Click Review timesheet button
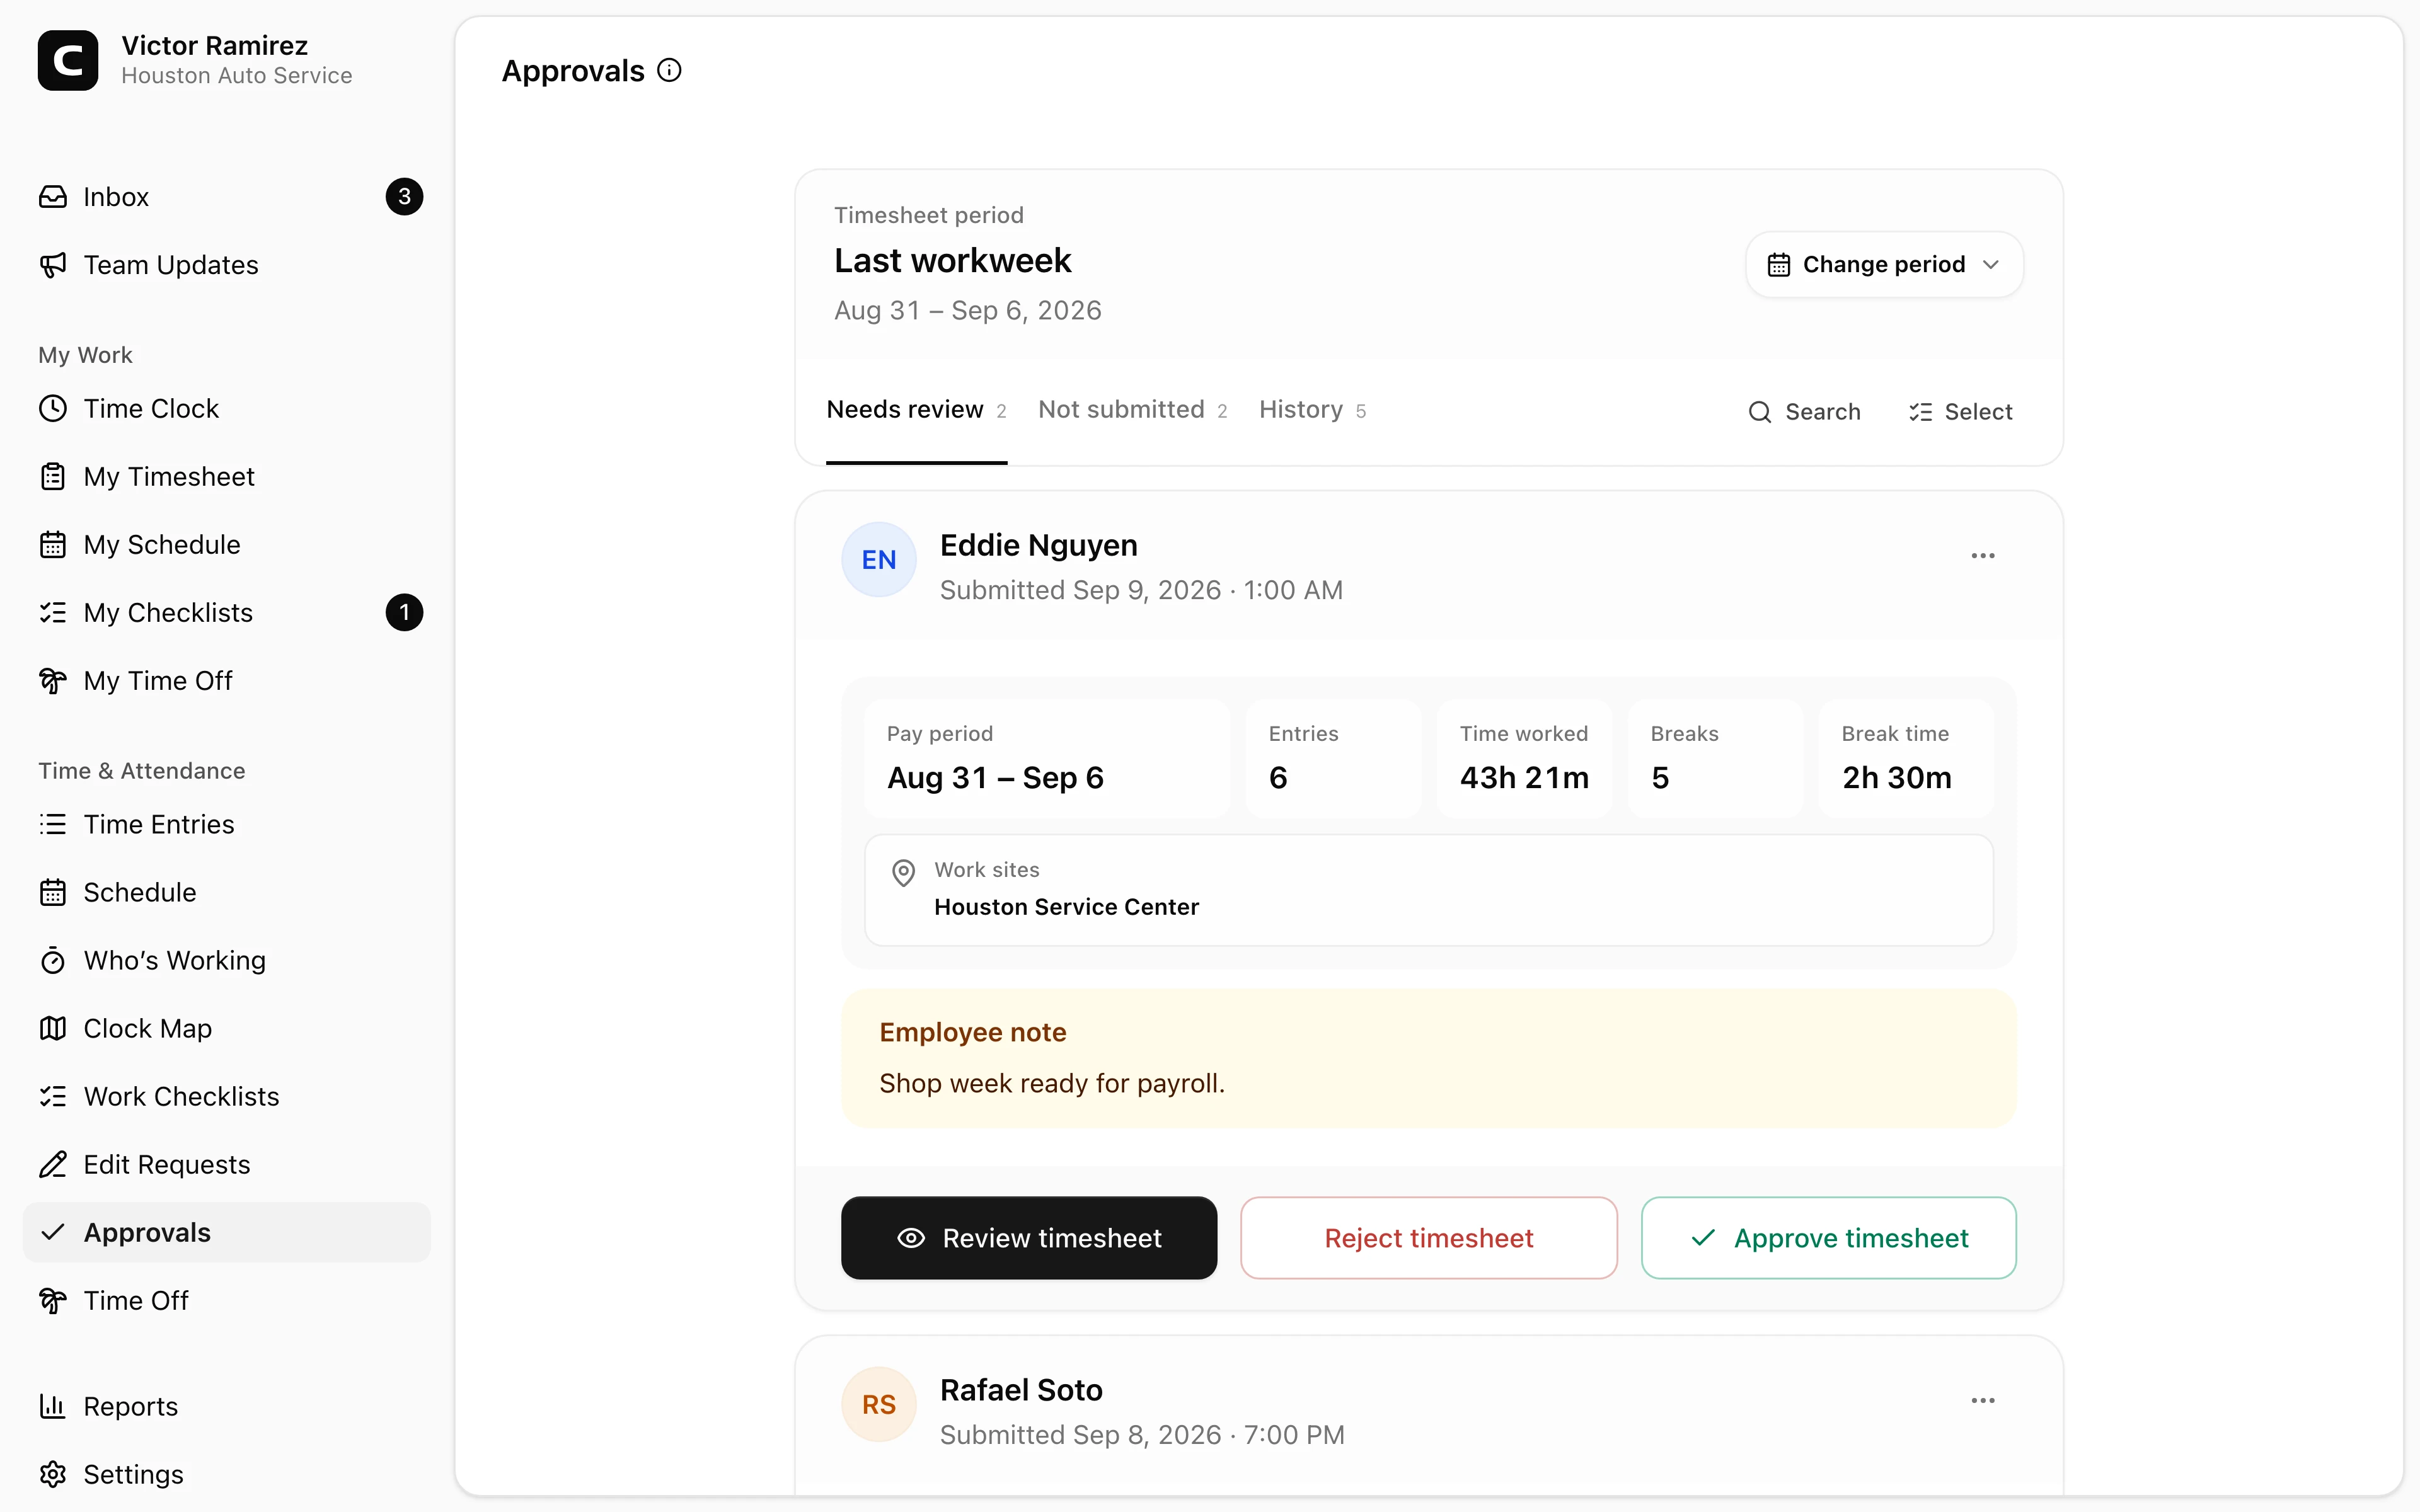This screenshot has height=1512, width=2420. [x=1029, y=1238]
